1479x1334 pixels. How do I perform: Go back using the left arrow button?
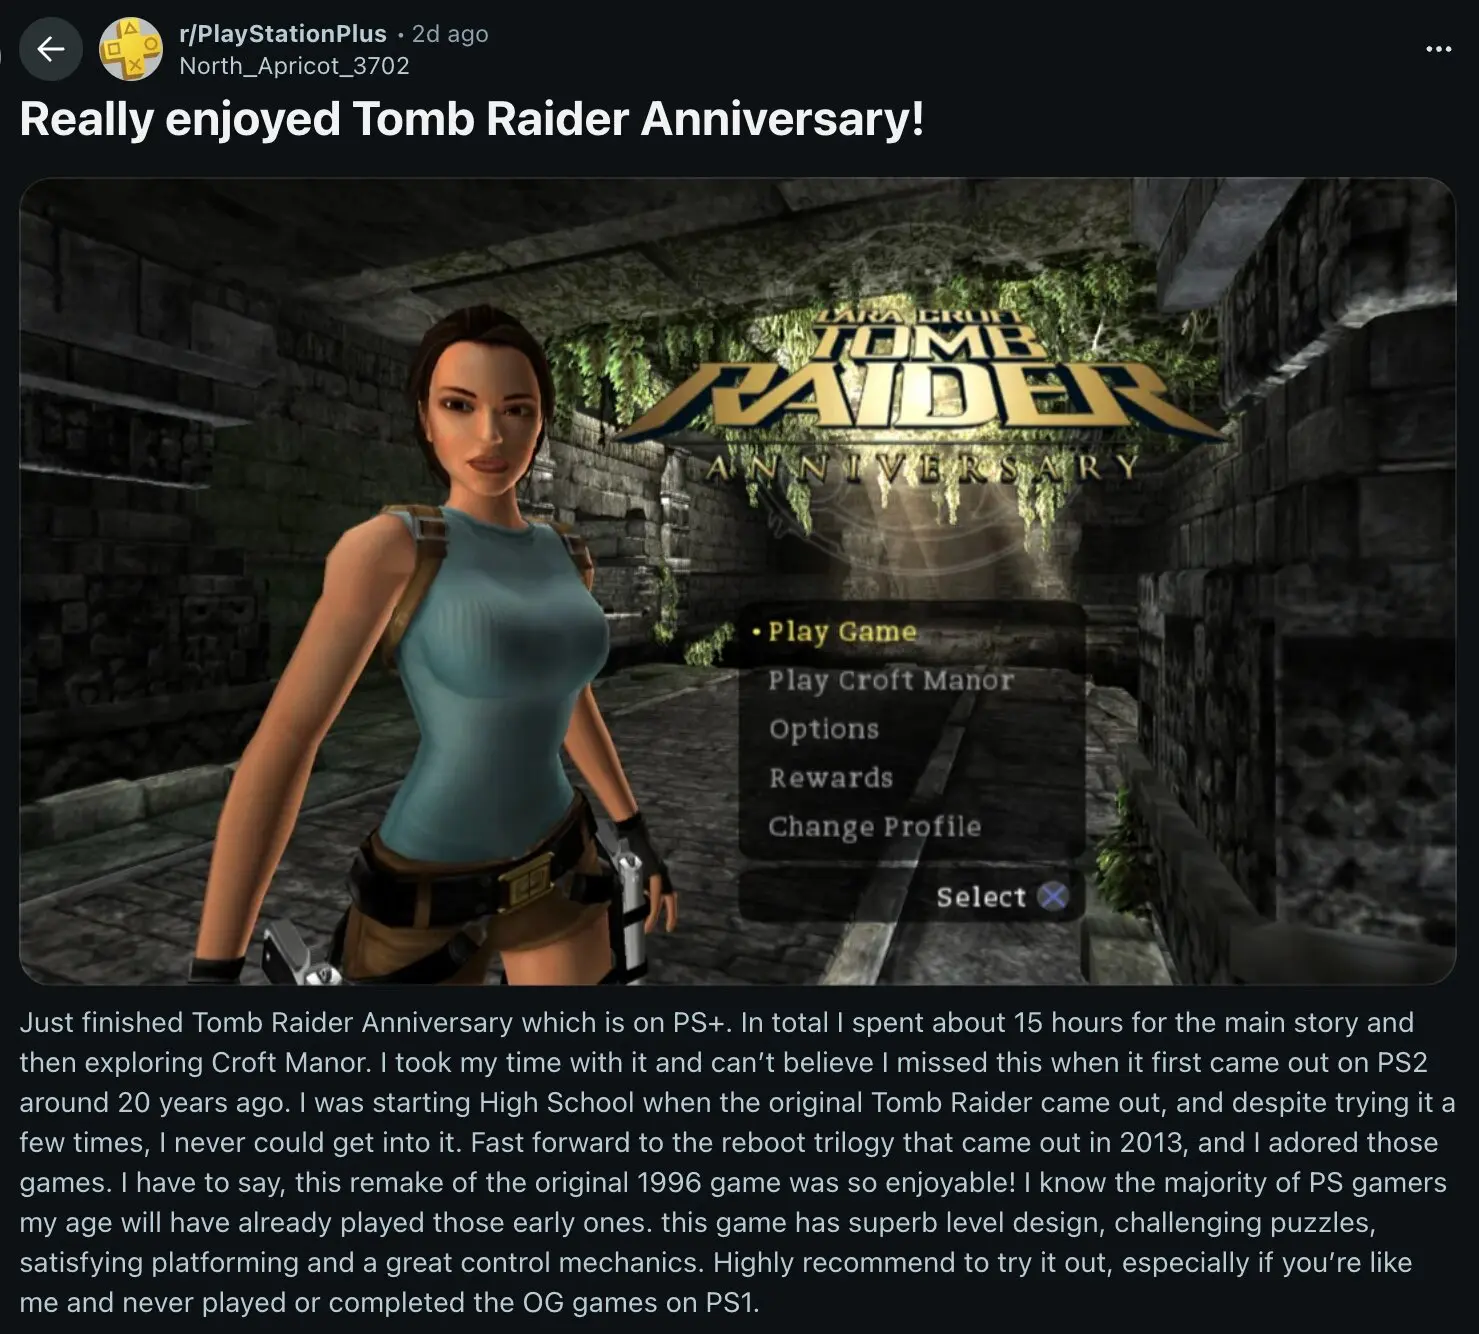(x=51, y=49)
